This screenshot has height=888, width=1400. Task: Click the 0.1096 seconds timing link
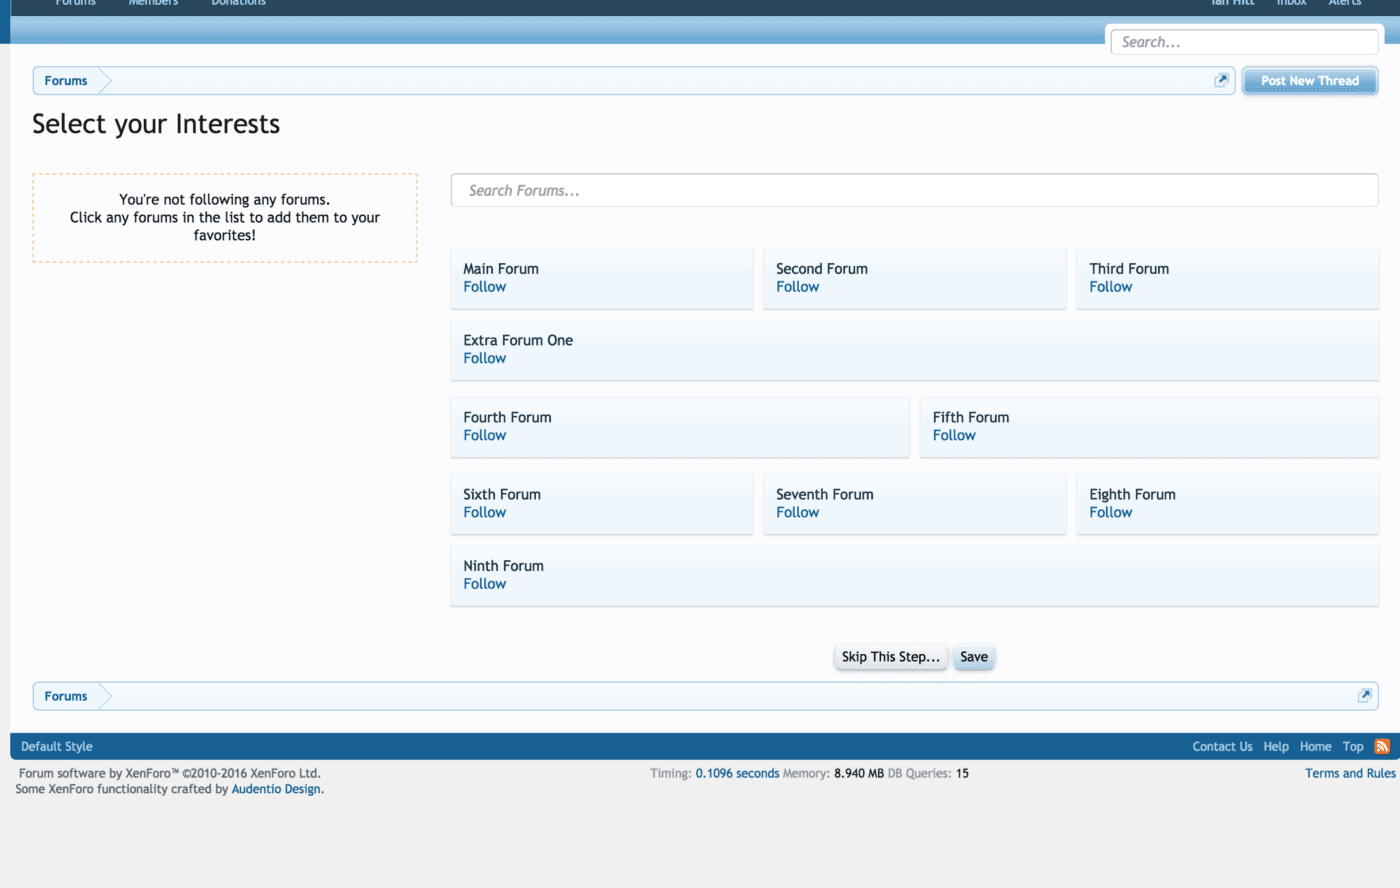tap(737, 774)
